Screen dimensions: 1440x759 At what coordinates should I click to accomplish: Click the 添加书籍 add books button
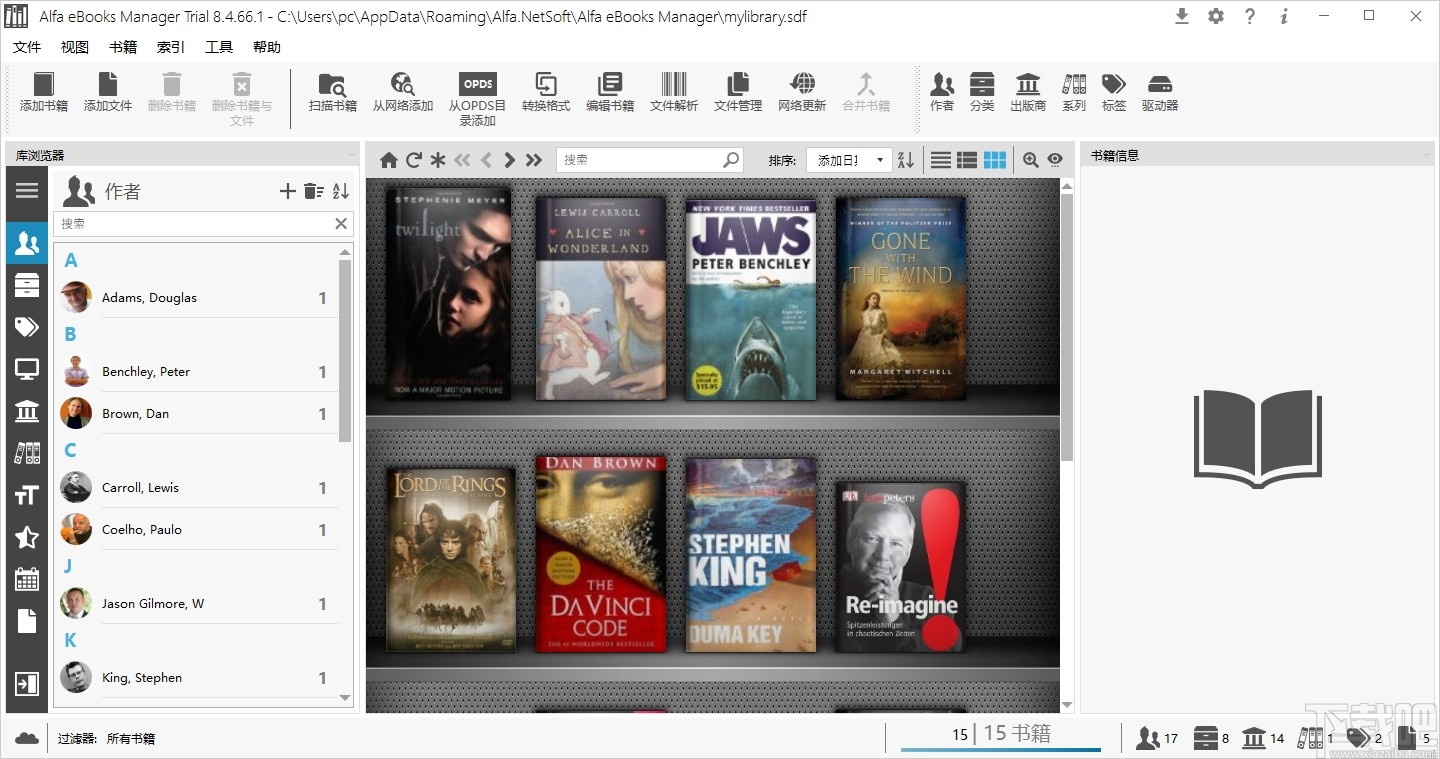42,95
